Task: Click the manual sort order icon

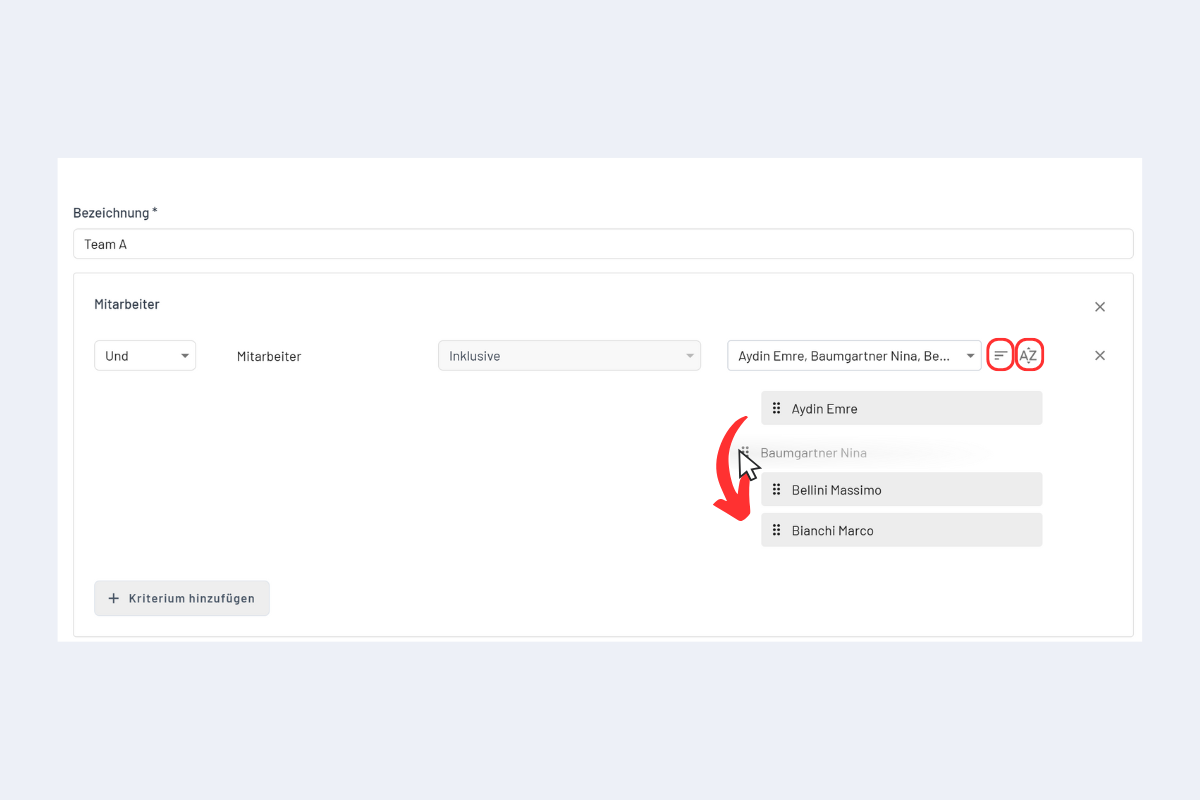Action: [x=1000, y=356]
